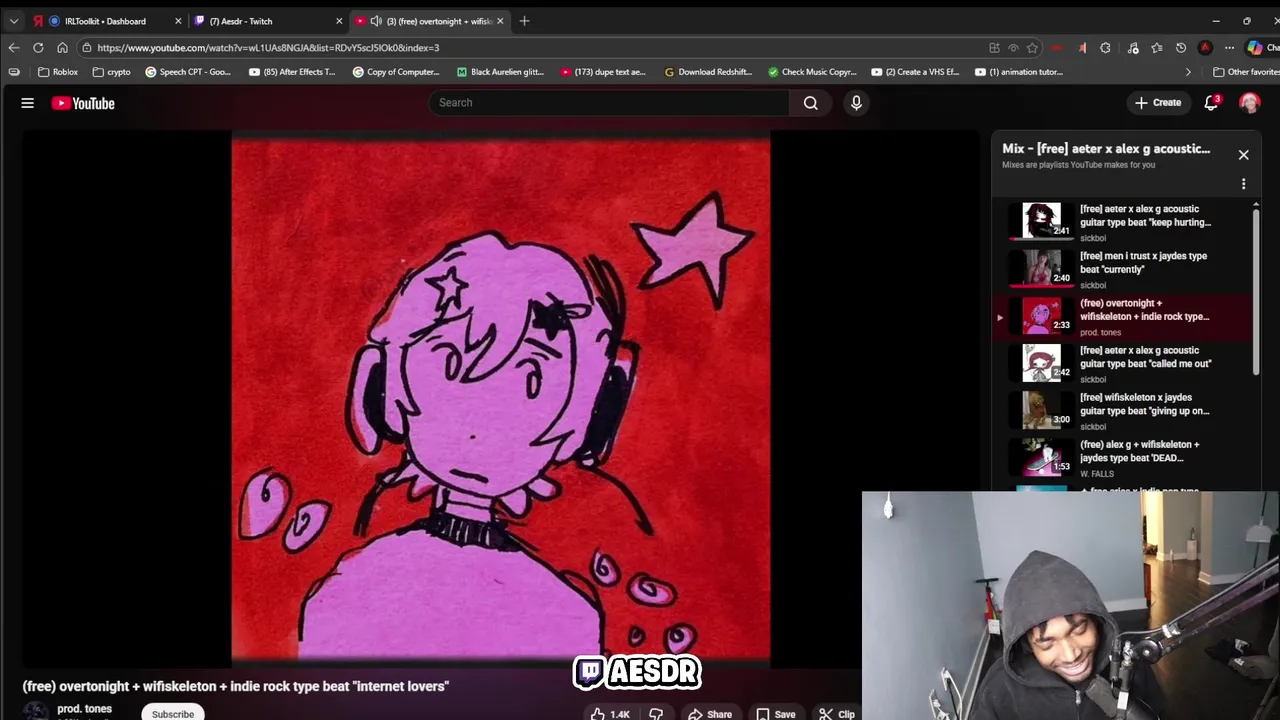This screenshot has height=720, width=1280.
Task: Open the Mix playlist three-dot options
Action: click(1243, 184)
